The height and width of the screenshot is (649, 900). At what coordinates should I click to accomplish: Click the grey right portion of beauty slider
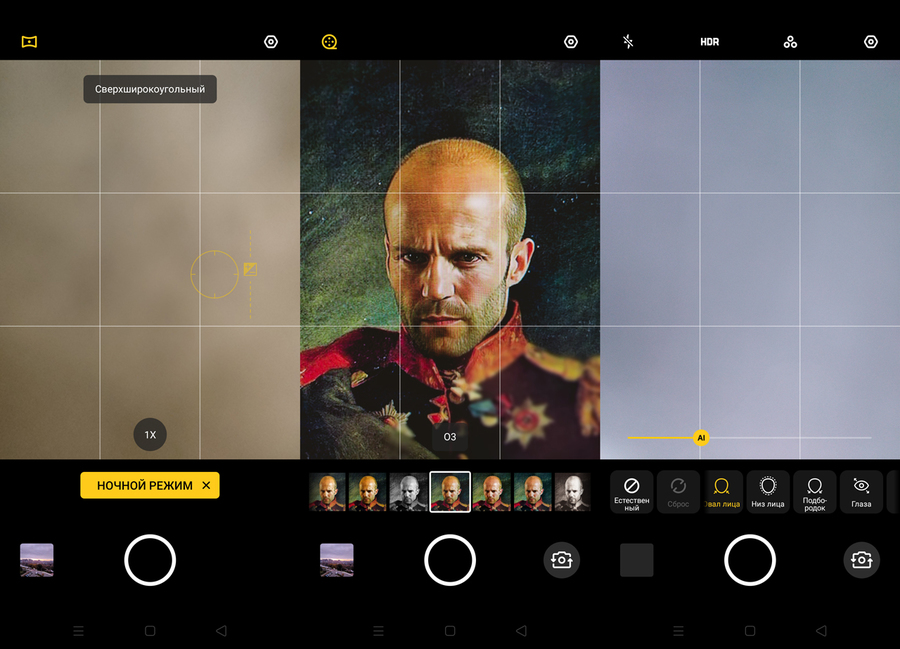790,438
